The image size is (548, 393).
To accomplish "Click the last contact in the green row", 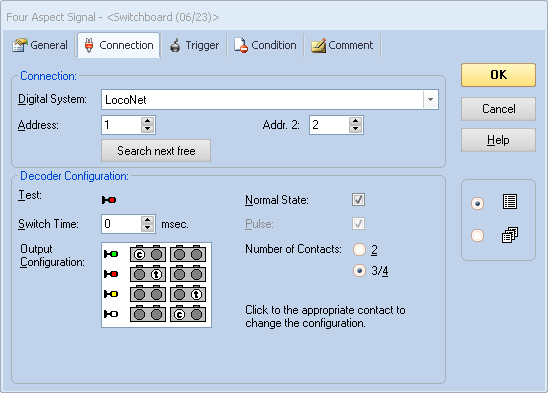I will (x=196, y=255).
